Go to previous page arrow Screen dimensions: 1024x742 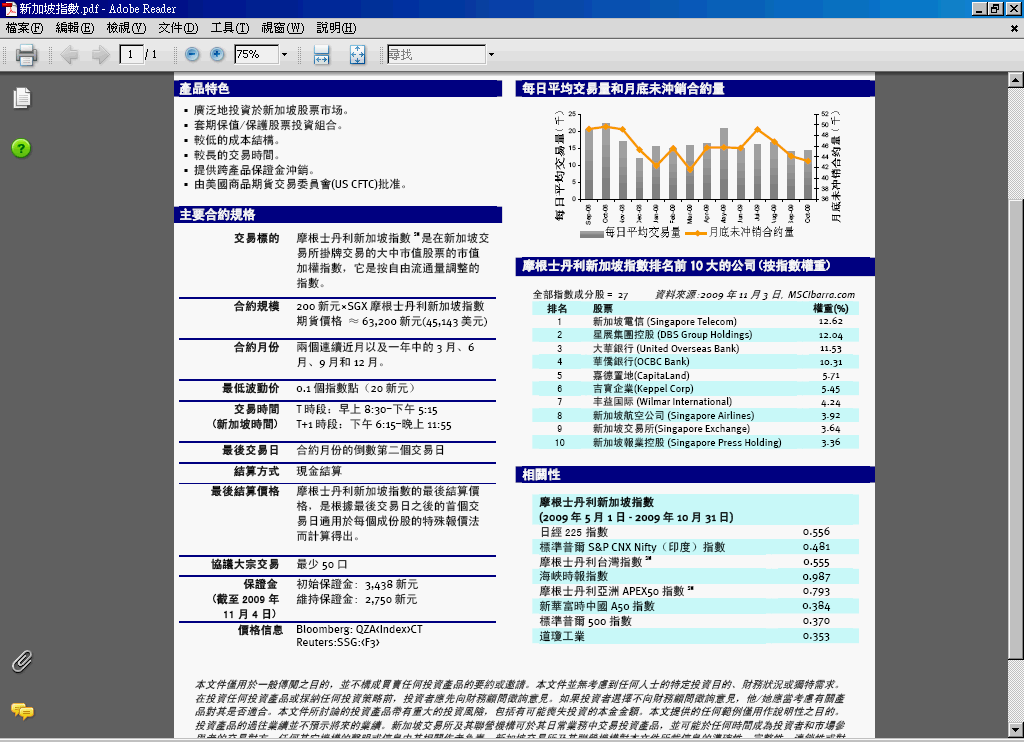(x=69, y=54)
